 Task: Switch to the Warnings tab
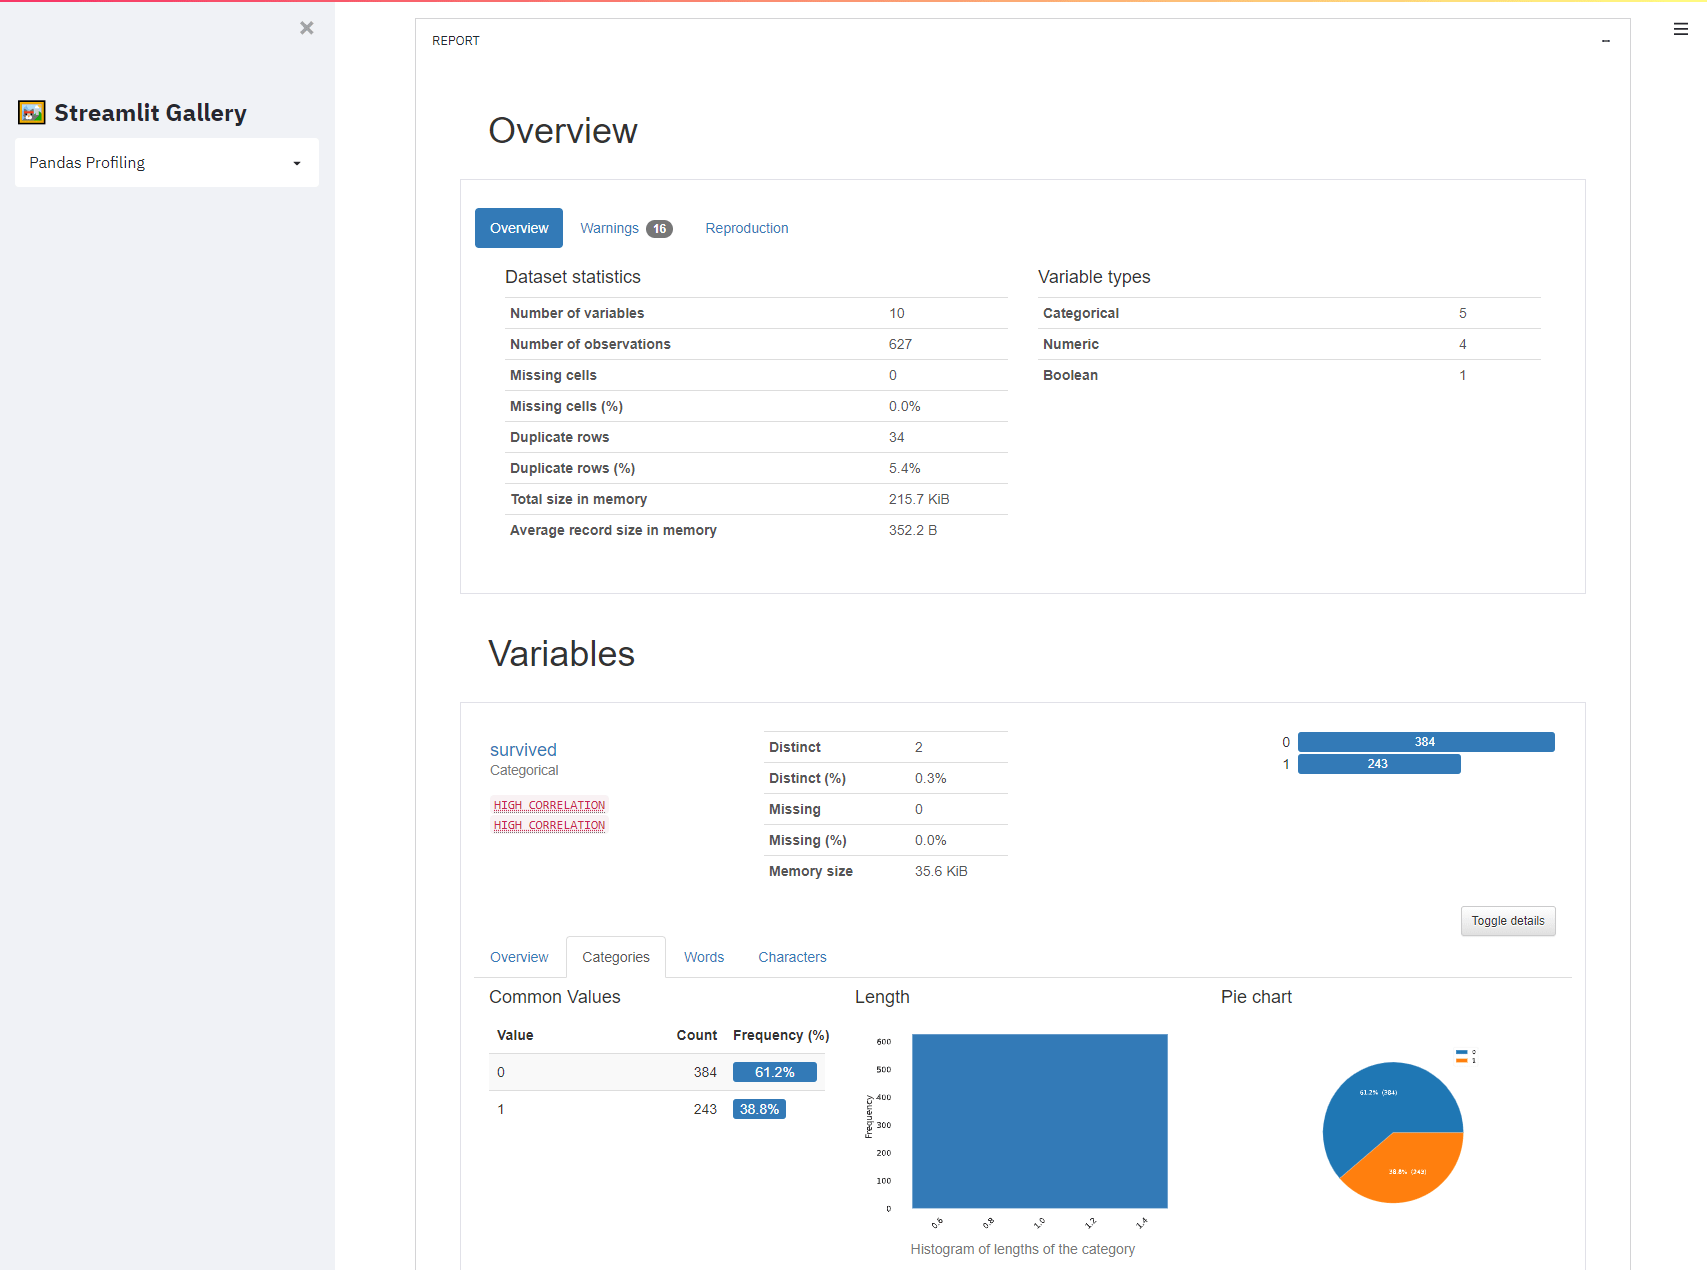click(x=609, y=228)
